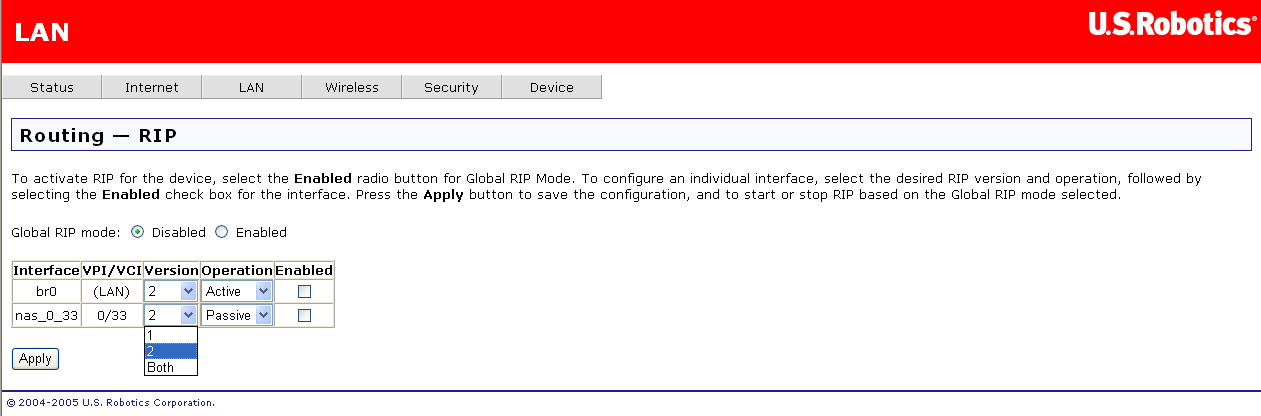The image size is (1261, 416).
Task: Switch to the Internet tab
Action: tap(152, 87)
